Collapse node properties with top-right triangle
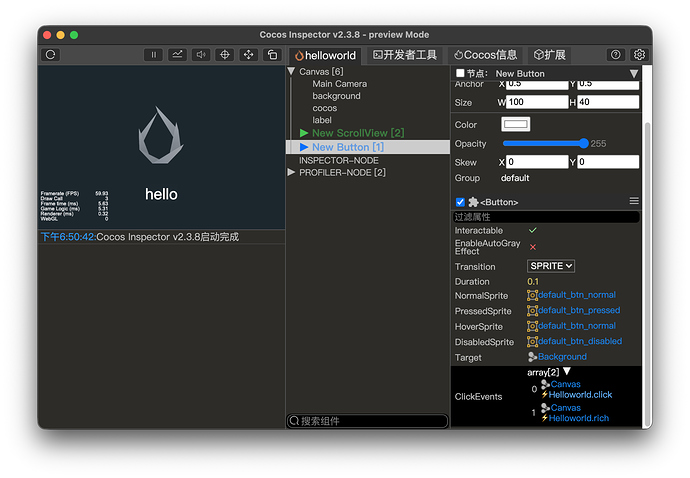This screenshot has height=478, width=690. click(634, 74)
